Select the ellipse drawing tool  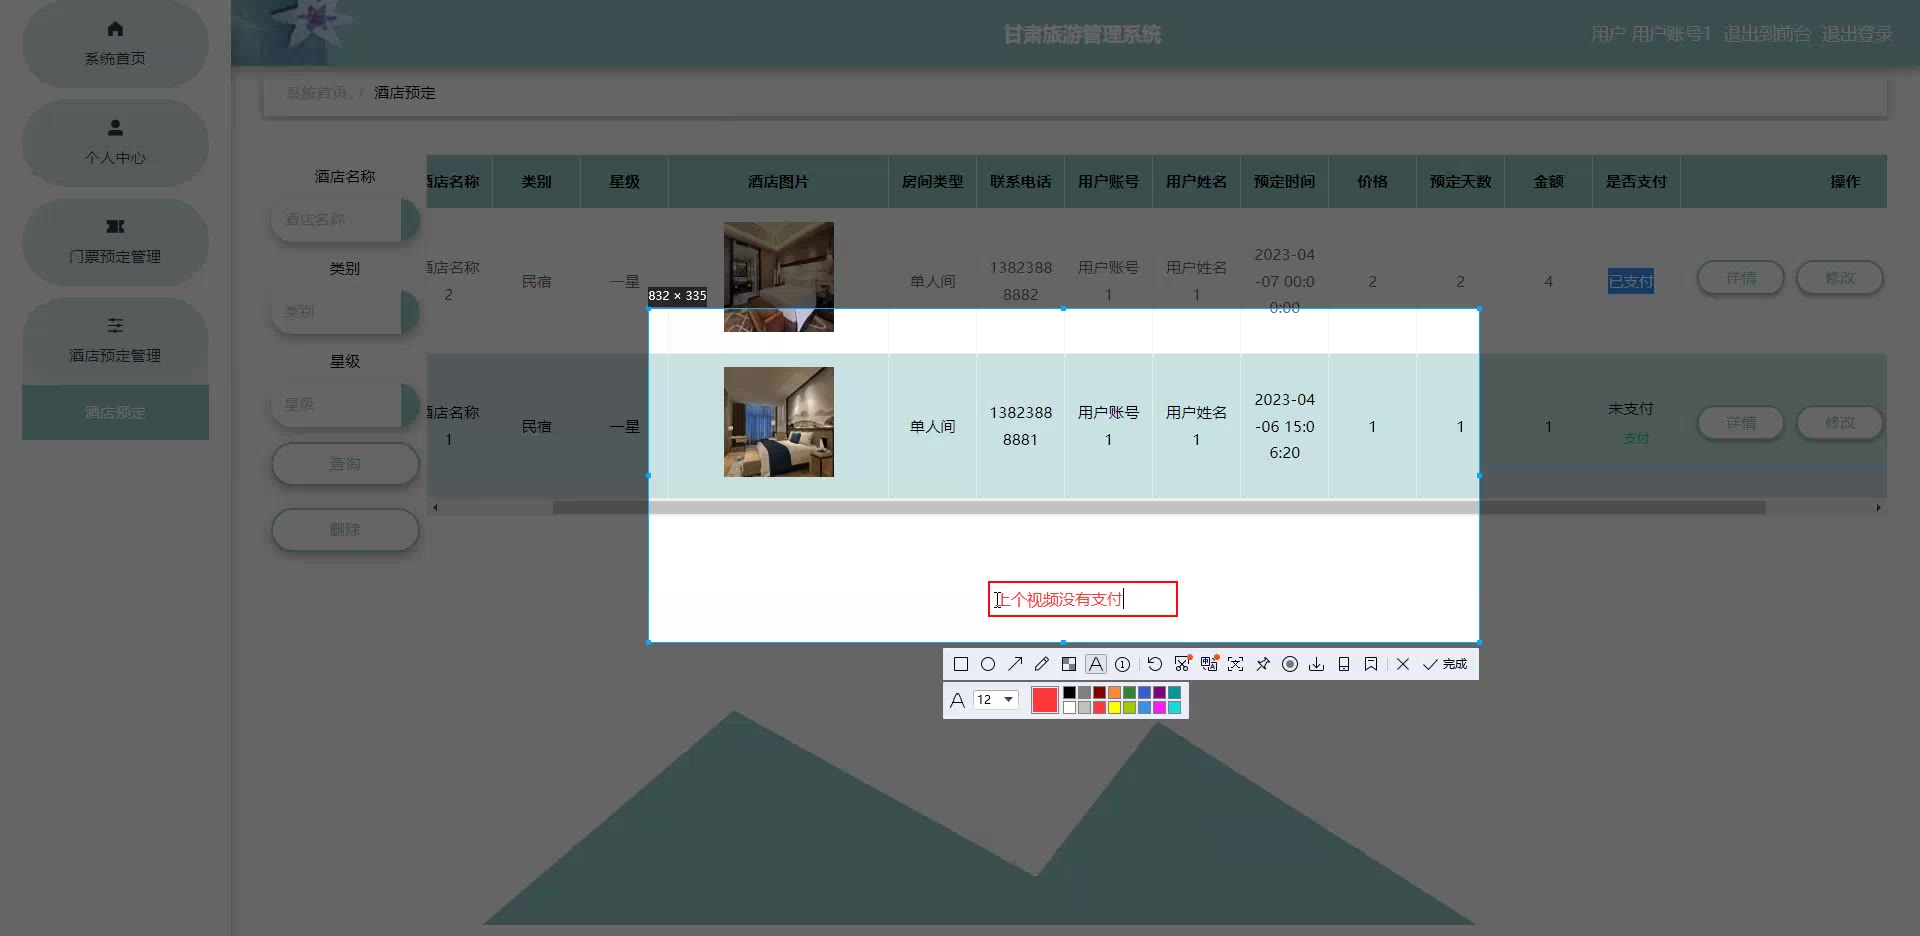tap(988, 664)
